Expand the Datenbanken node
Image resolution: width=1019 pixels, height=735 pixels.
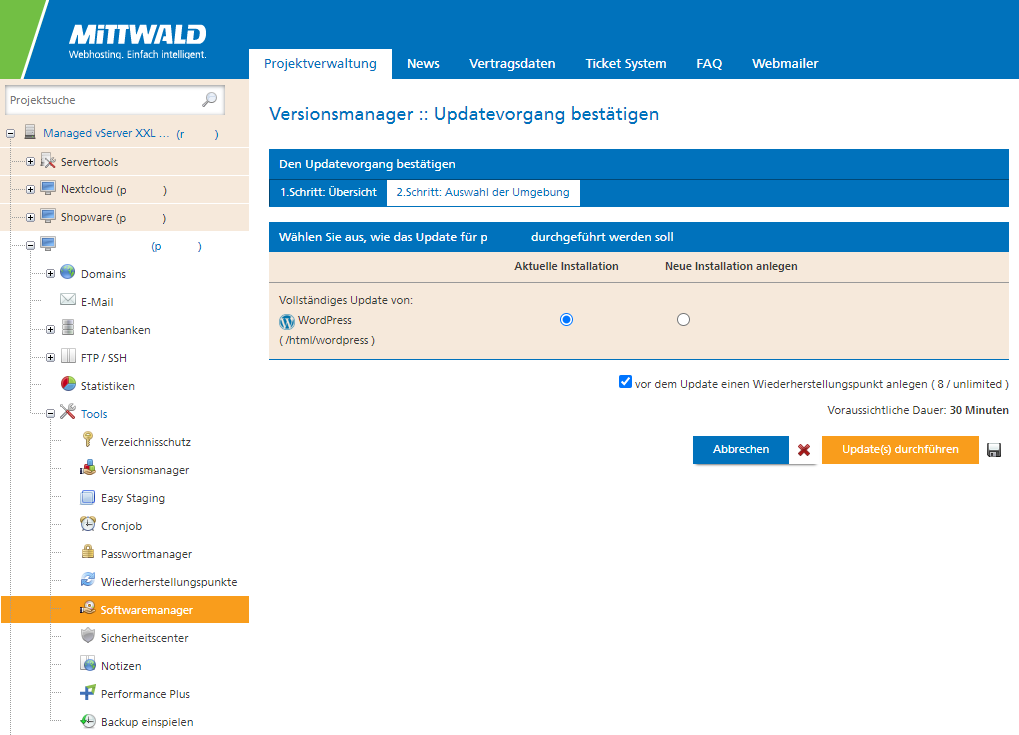click(x=51, y=329)
